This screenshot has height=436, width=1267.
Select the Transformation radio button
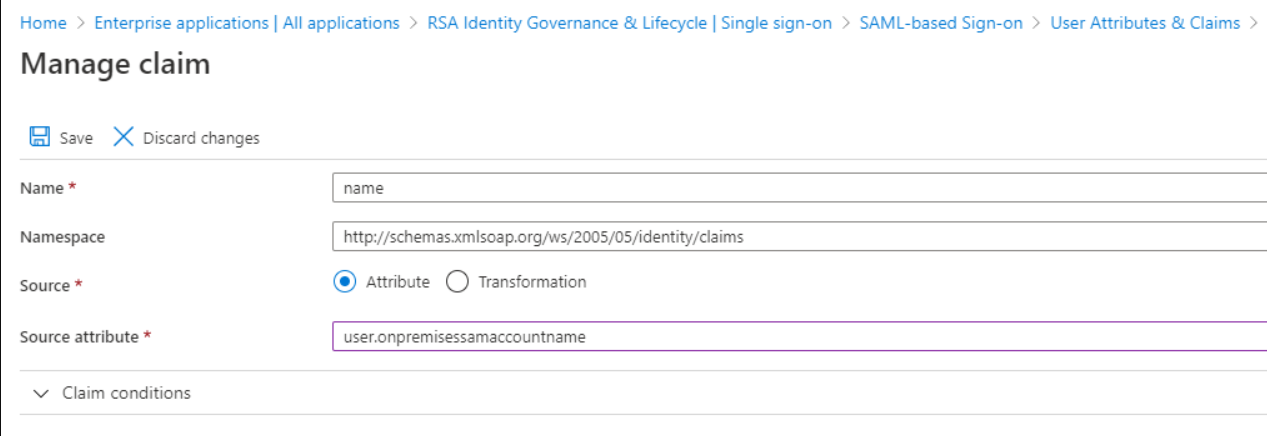tap(457, 282)
